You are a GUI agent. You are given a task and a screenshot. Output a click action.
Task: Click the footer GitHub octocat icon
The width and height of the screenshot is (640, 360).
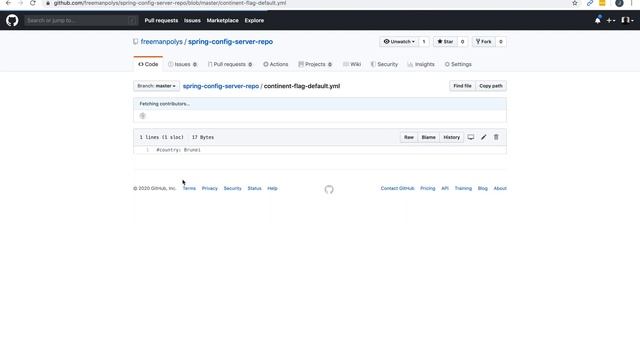[x=329, y=189]
